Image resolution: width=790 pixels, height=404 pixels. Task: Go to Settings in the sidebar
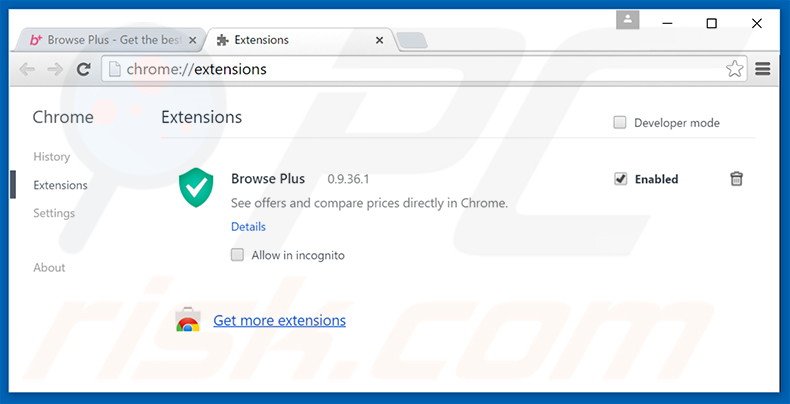coord(54,213)
